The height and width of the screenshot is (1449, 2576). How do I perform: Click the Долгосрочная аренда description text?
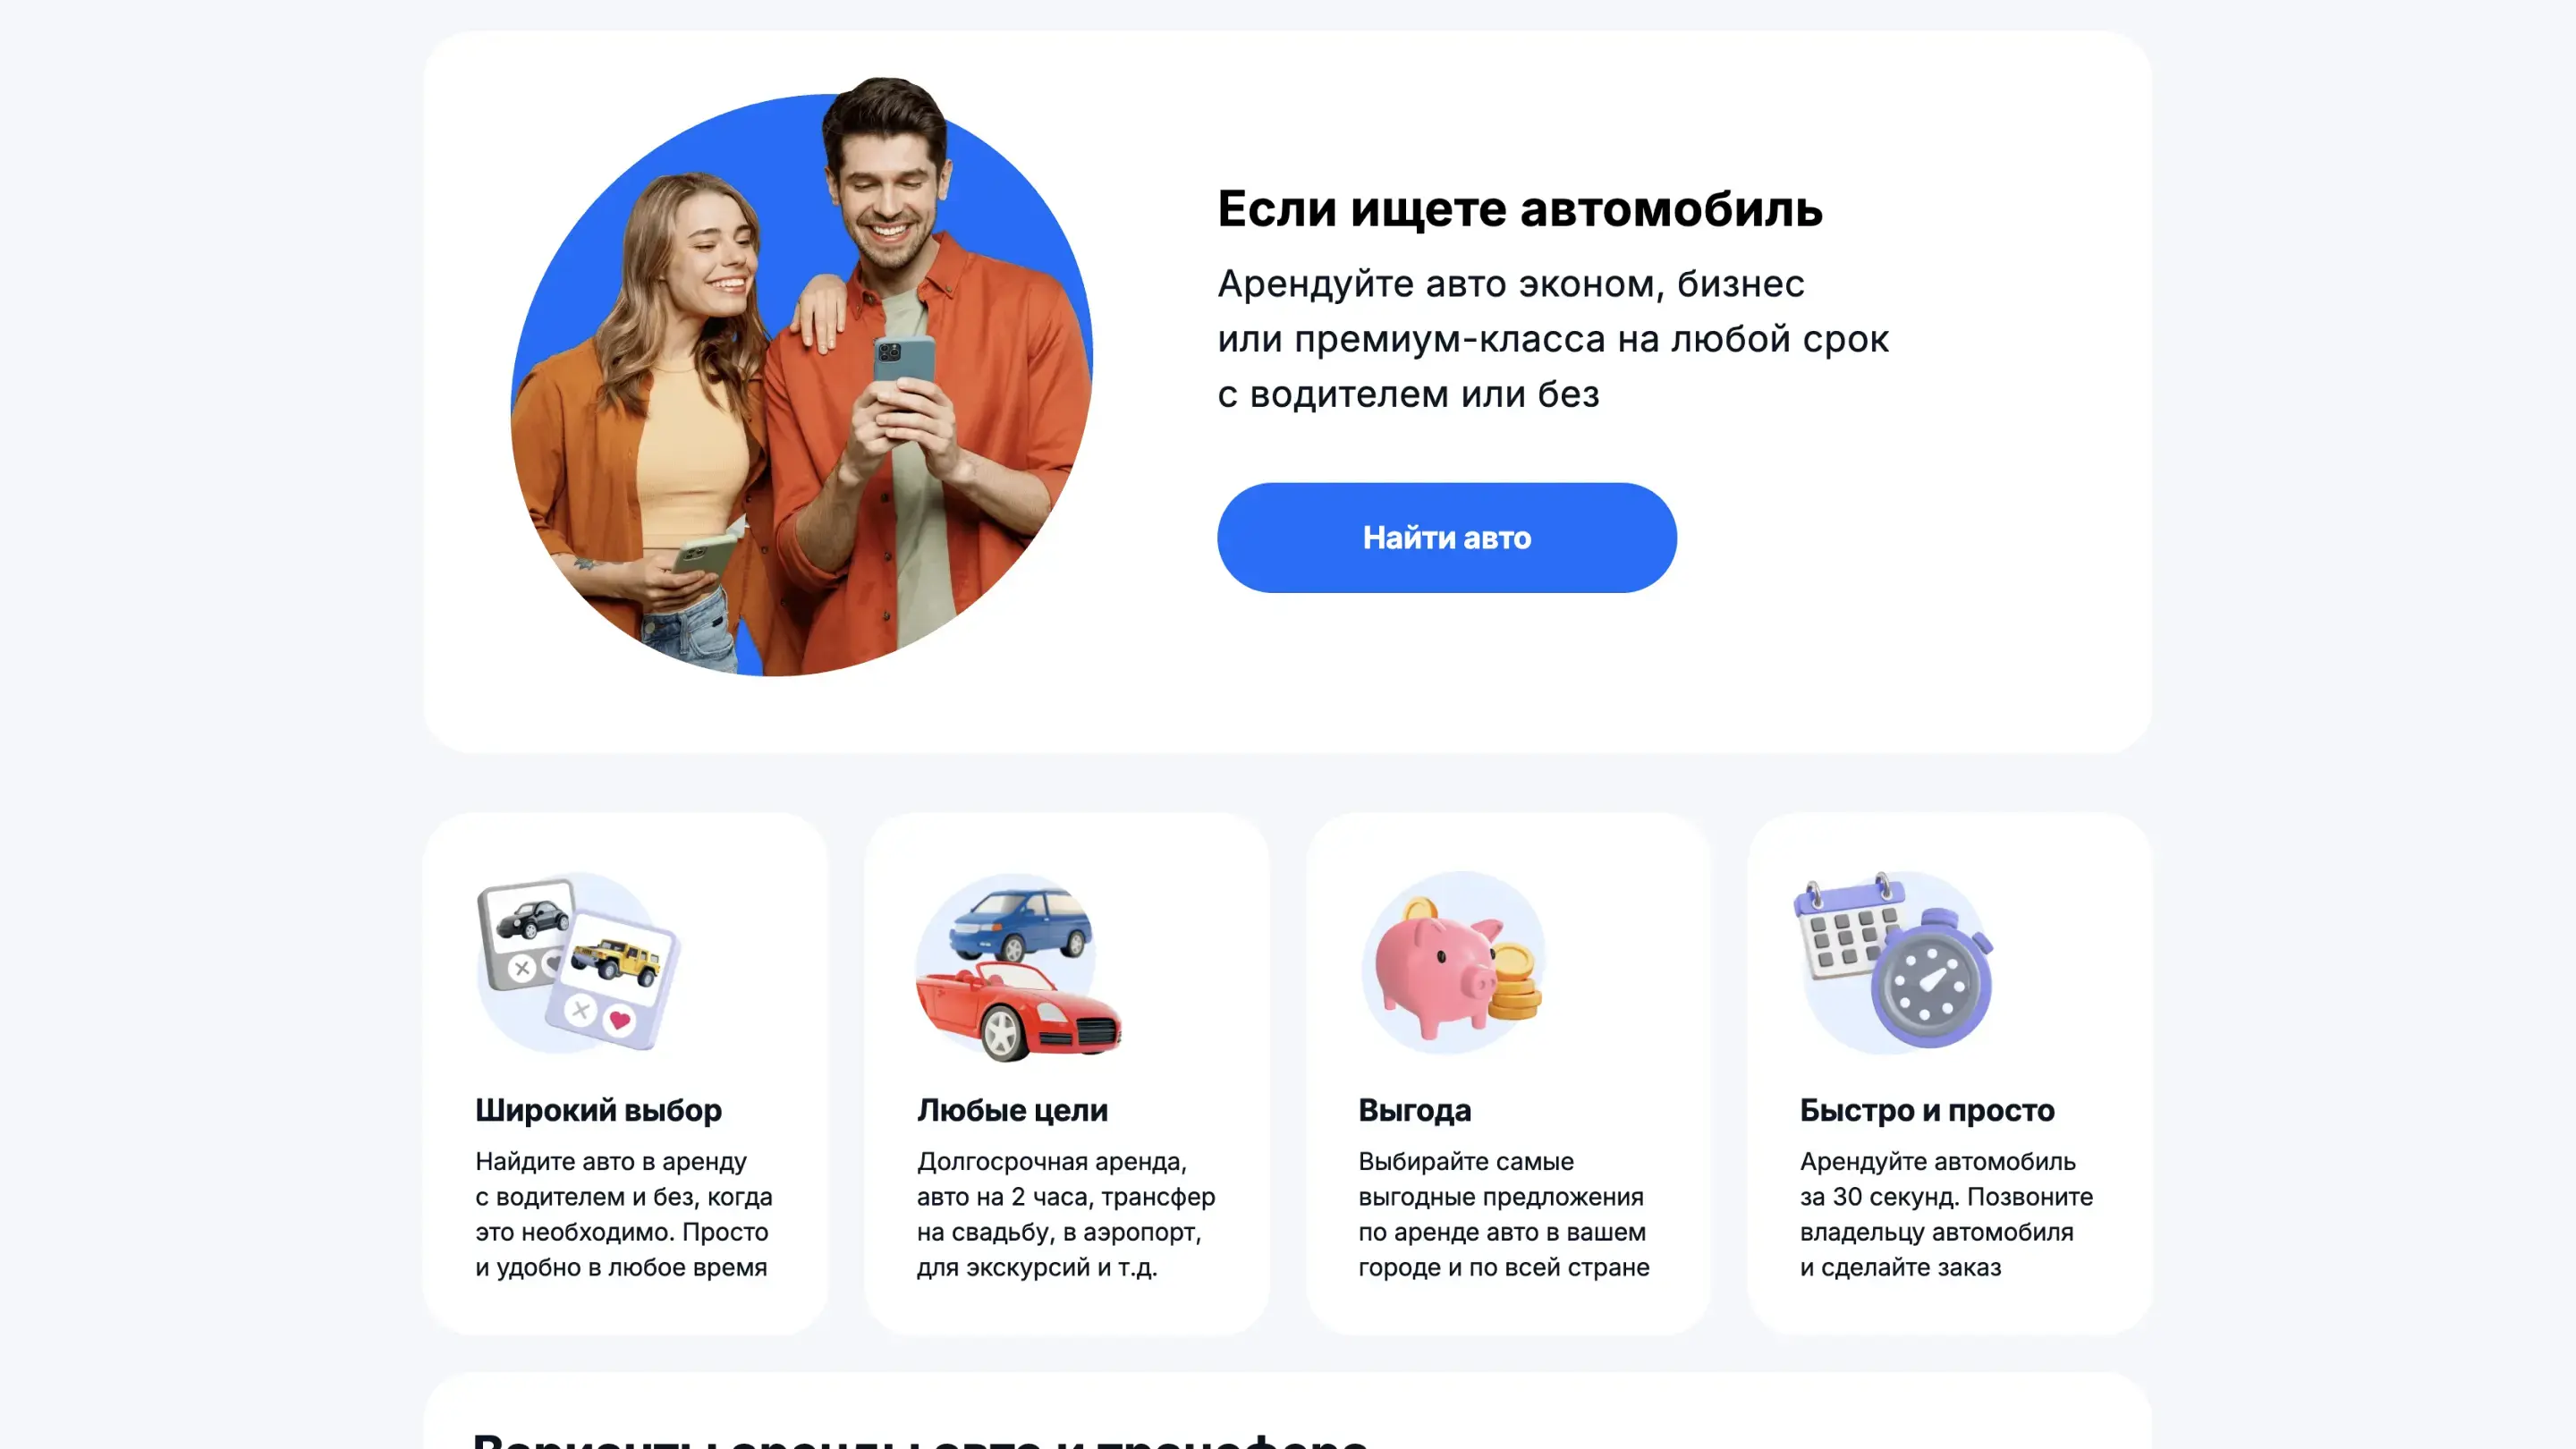tap(1066, 1214)
